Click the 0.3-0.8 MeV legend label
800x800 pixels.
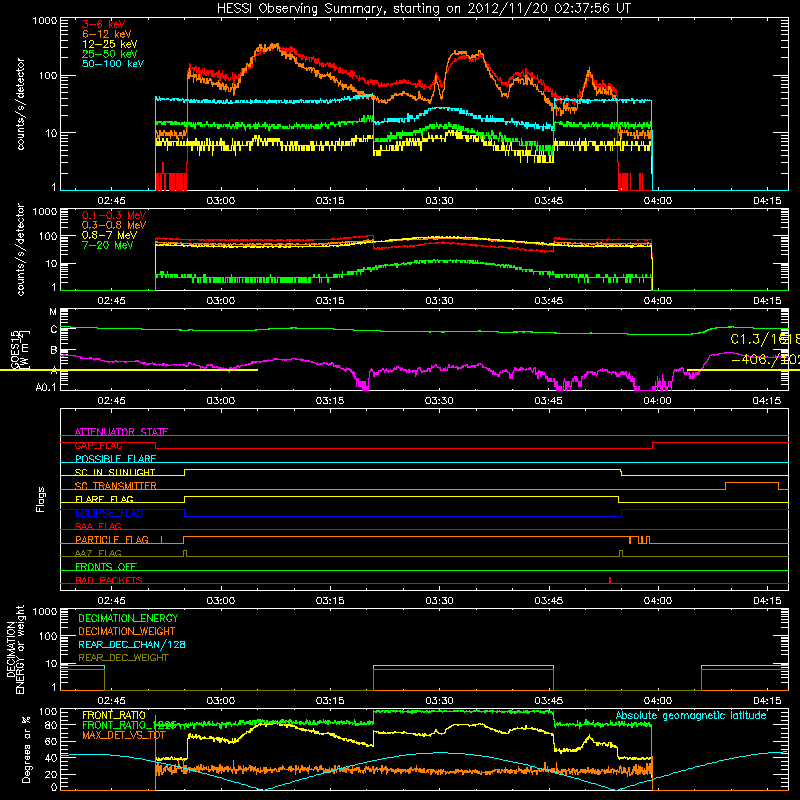[114, 225]
